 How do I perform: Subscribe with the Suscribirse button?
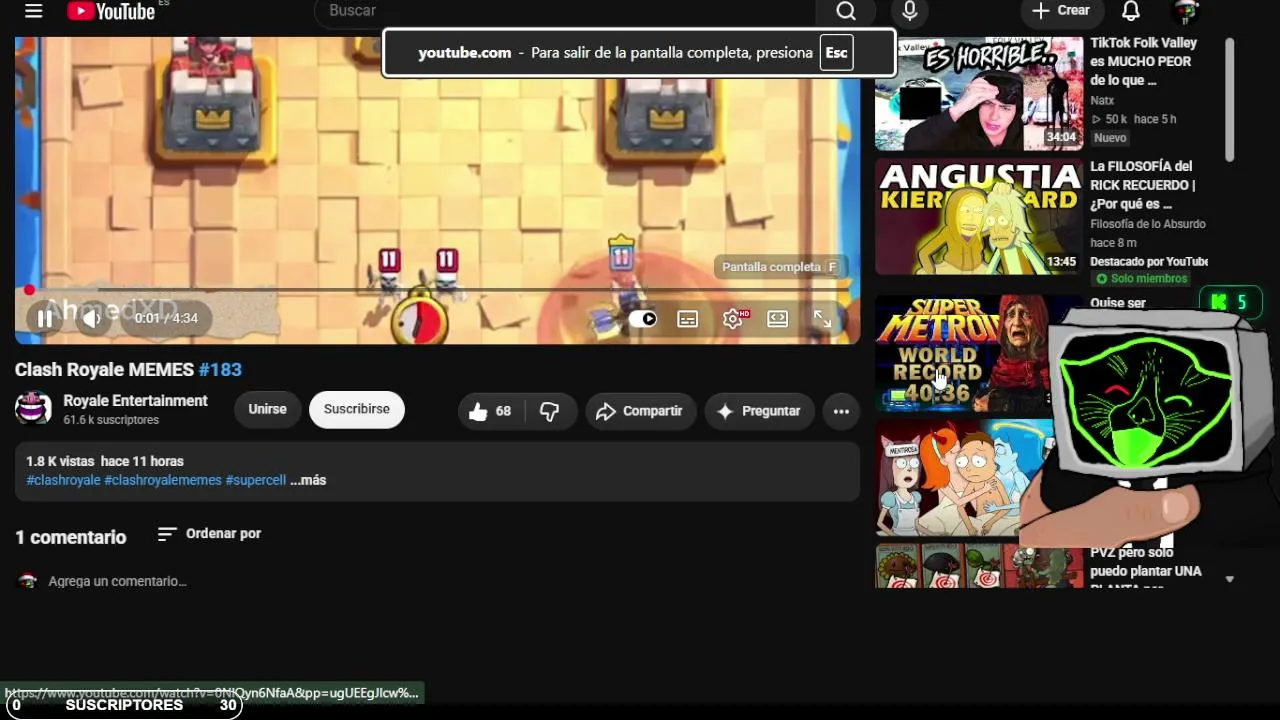pyautogui.click(x=357, y=410)
